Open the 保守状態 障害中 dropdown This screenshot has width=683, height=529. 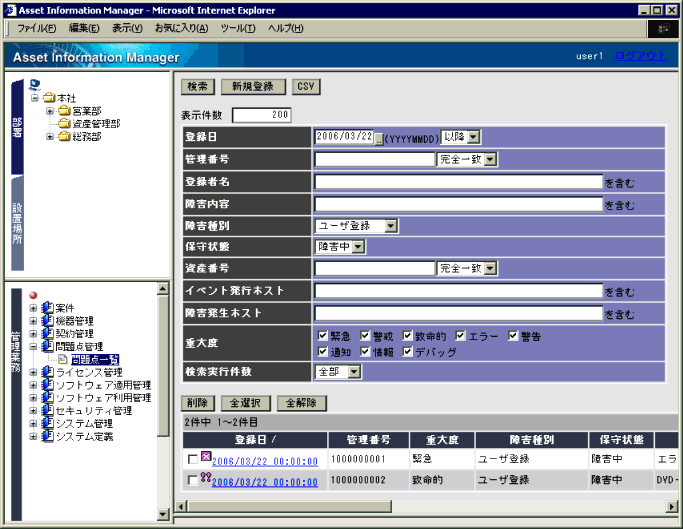(358, 247)
